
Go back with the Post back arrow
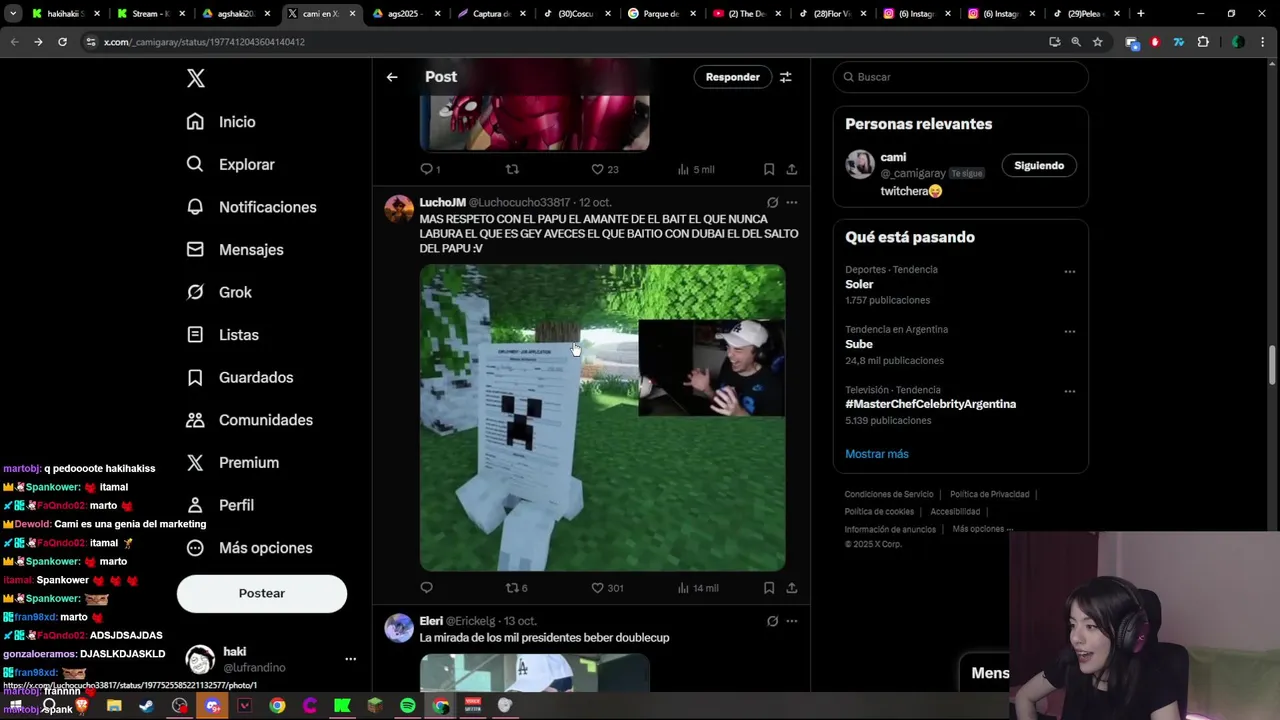point(392,77)
